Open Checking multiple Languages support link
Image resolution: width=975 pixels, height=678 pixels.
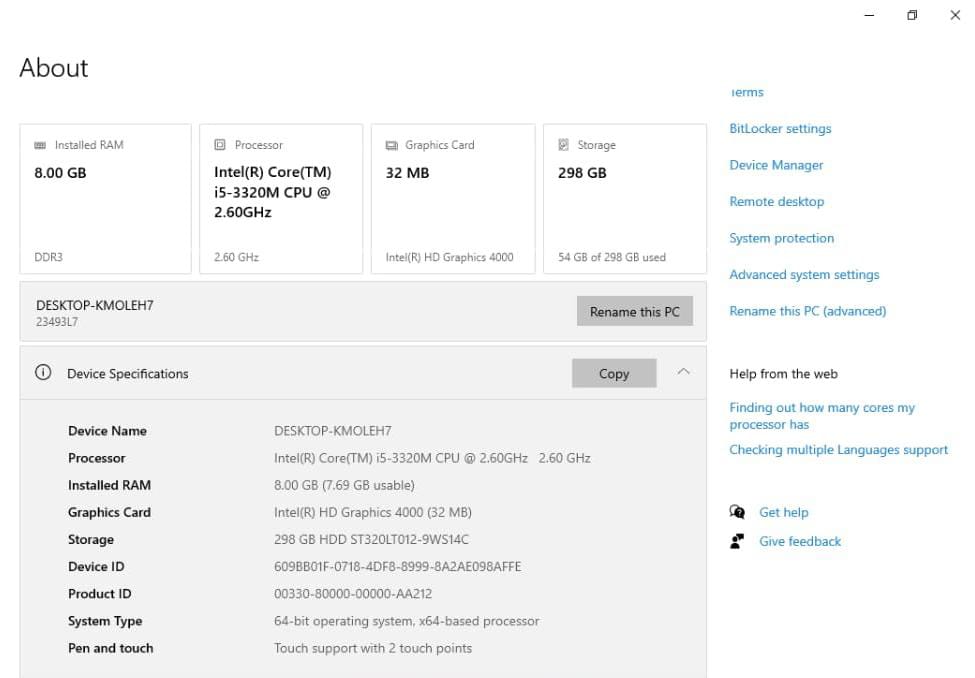click(838, 450)
